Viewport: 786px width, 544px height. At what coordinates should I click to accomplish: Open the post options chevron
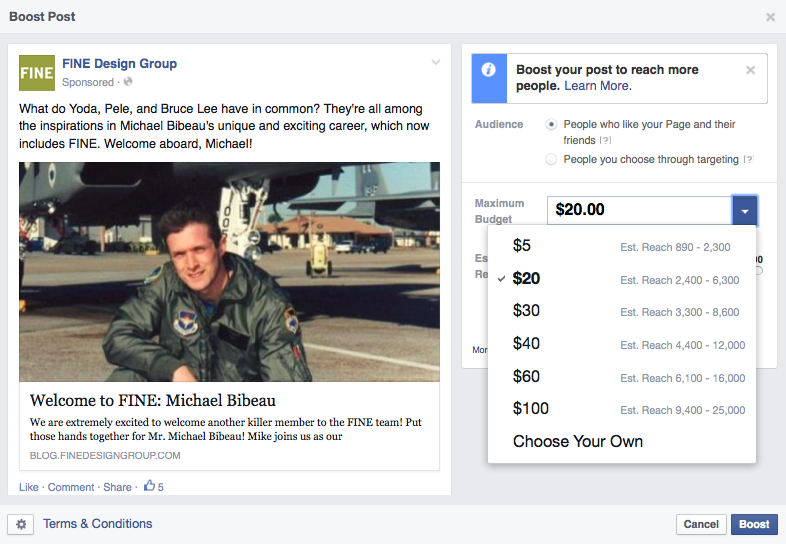click(x=435, y=63)
